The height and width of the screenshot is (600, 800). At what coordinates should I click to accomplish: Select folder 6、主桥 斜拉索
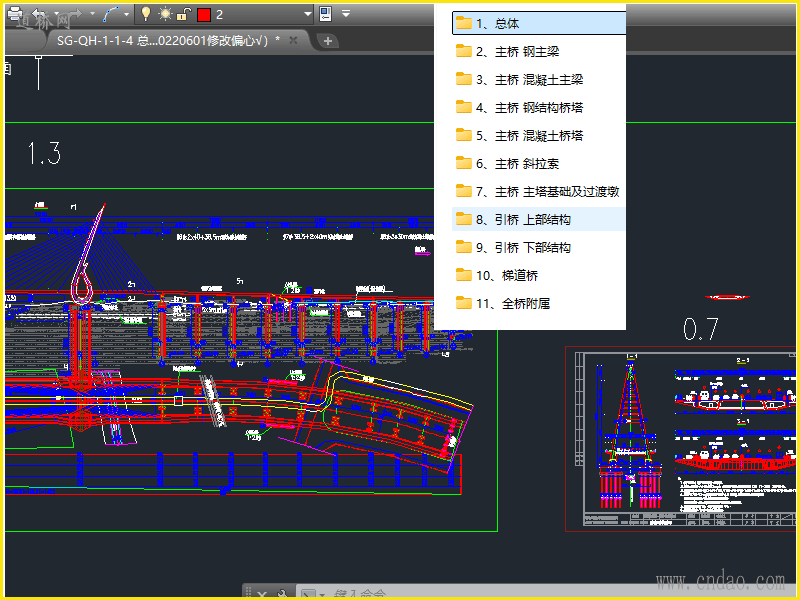[539, 163]
